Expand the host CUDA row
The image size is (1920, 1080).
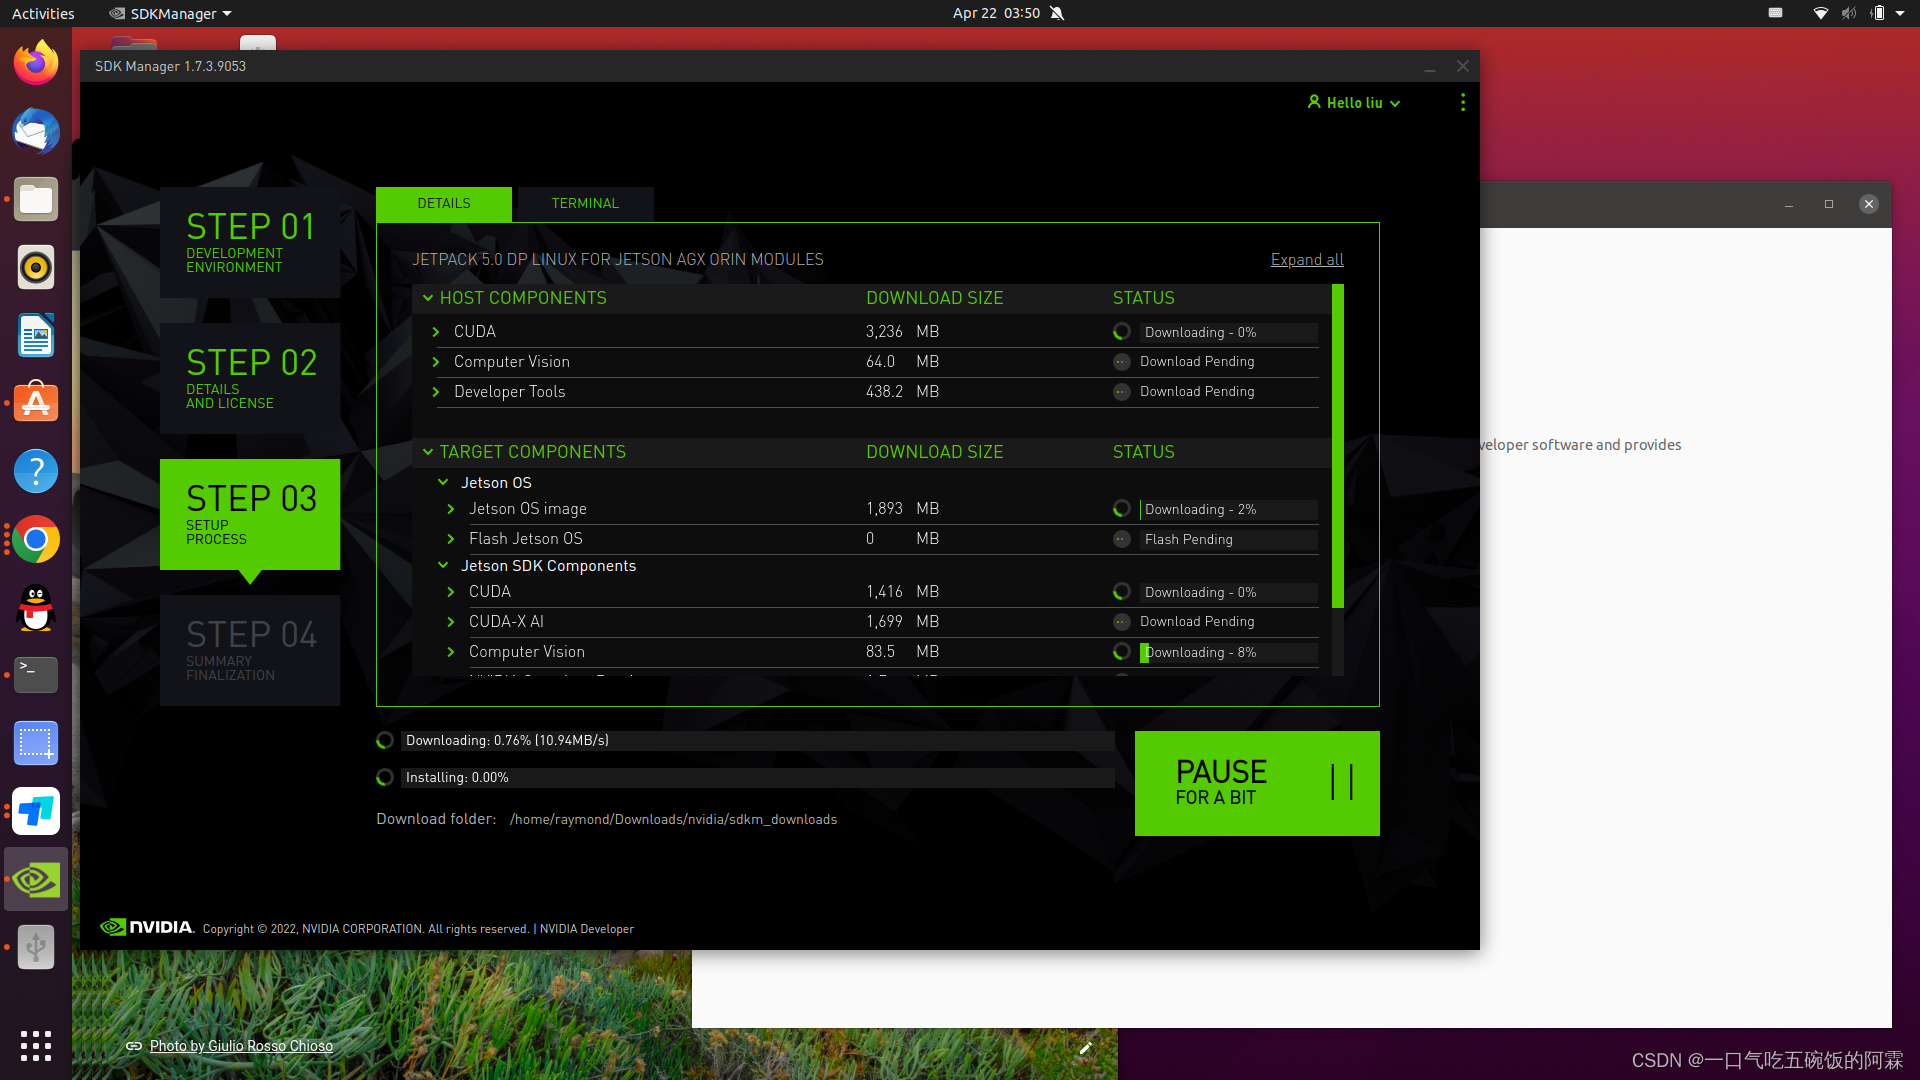(x=436, y=332)
